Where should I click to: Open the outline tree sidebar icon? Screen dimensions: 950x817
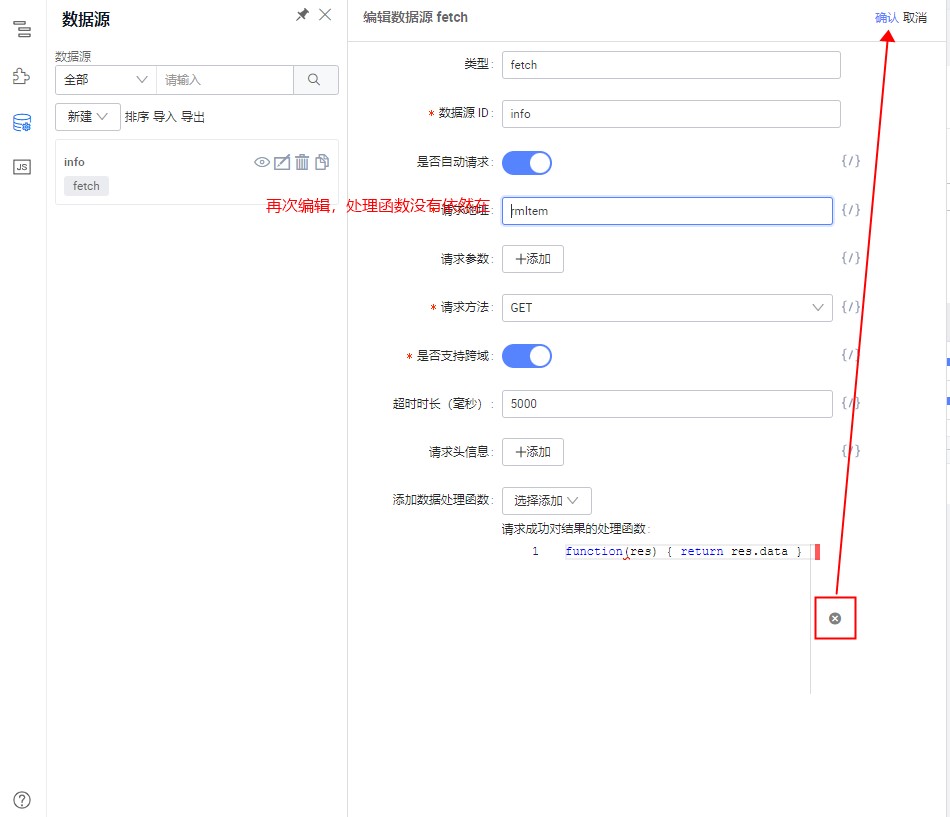coord(22,28)
